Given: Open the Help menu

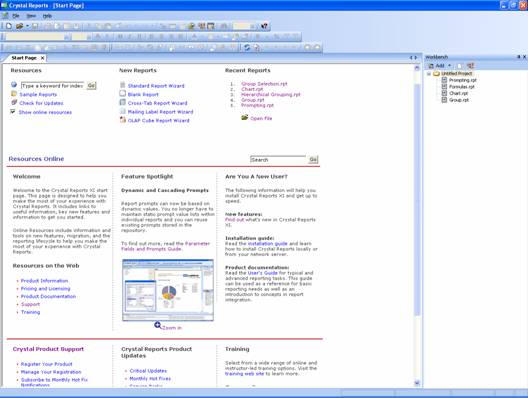Looking at the screenshot, I should point(47,16).
